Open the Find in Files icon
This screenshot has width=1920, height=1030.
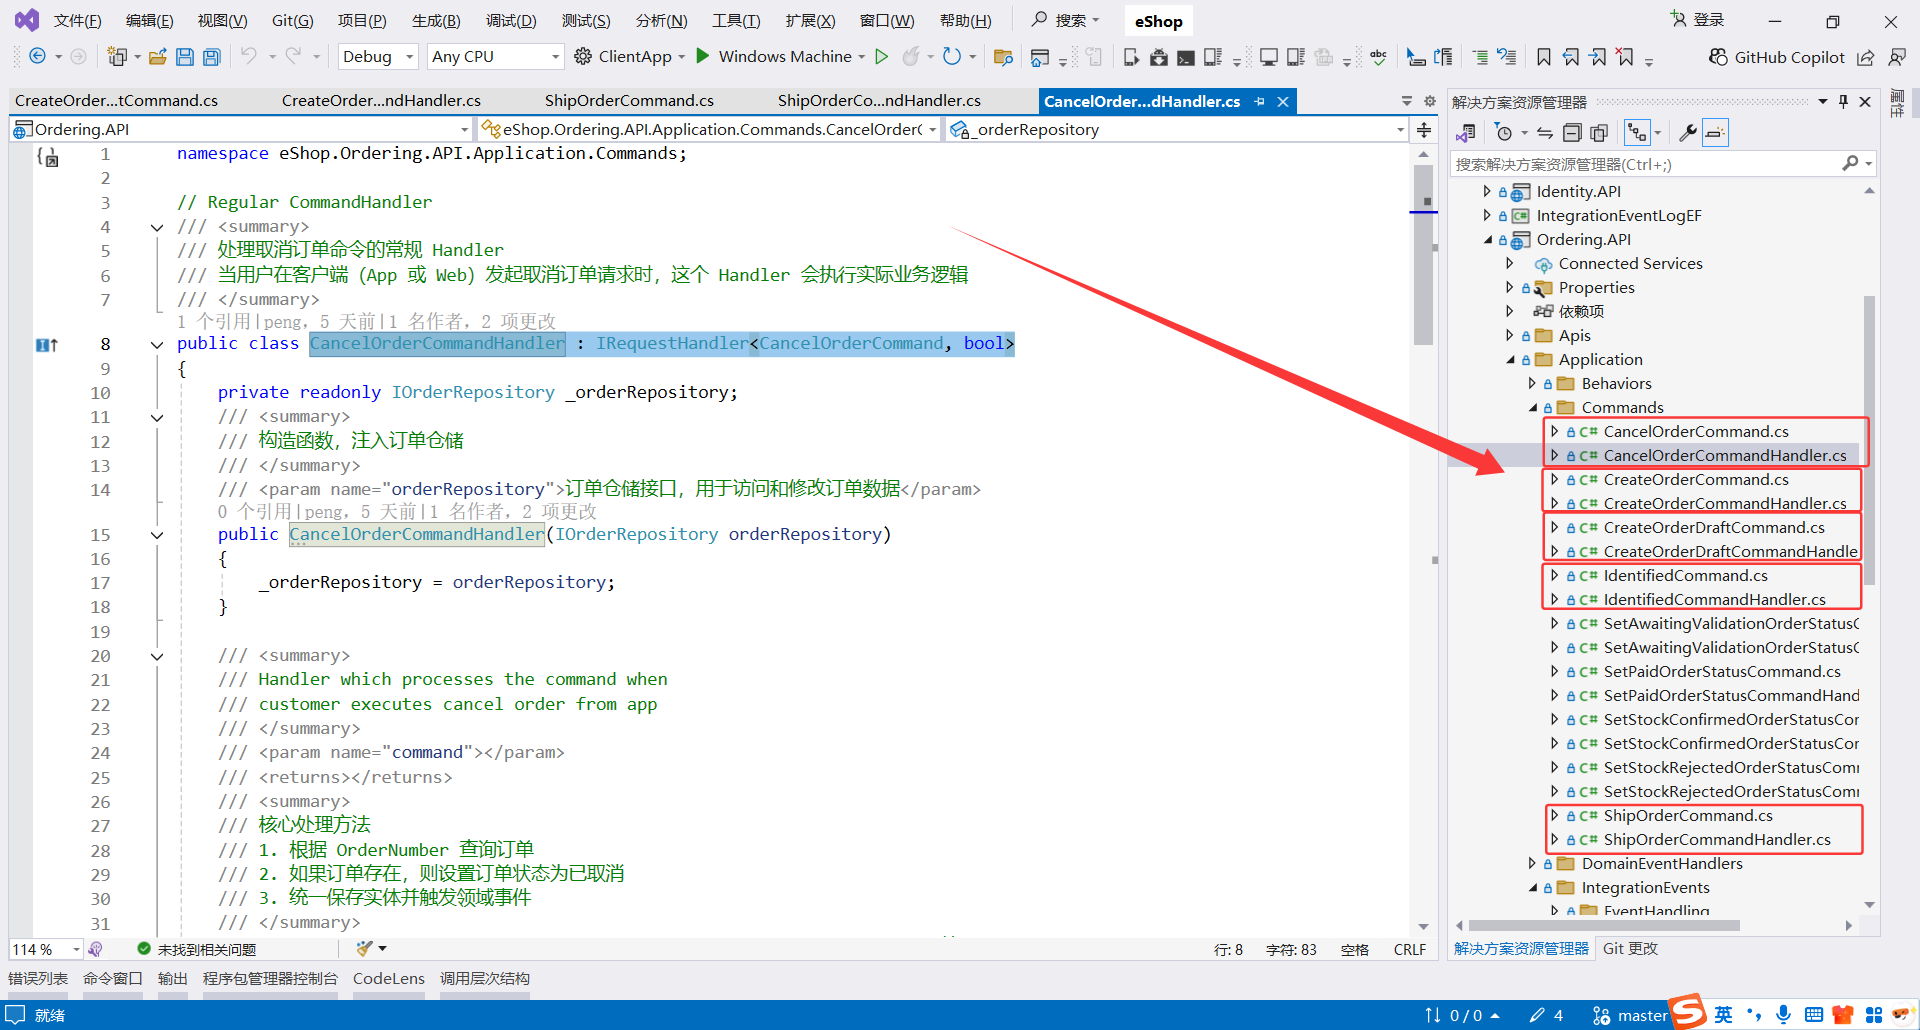pyautogui.click(x=1003, y=57)
